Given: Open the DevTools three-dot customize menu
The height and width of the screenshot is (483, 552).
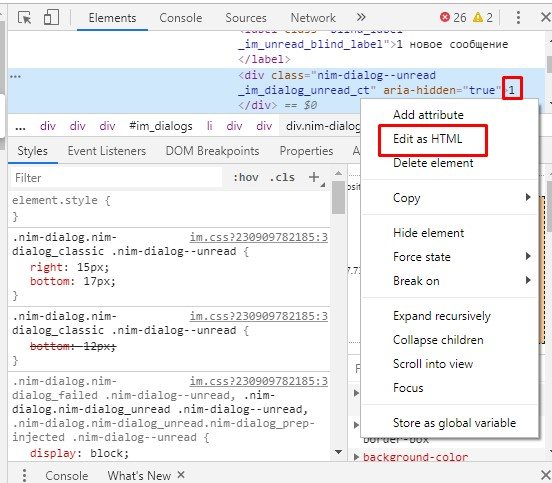Looking at the screenshot, I should (x=518, y=17).
